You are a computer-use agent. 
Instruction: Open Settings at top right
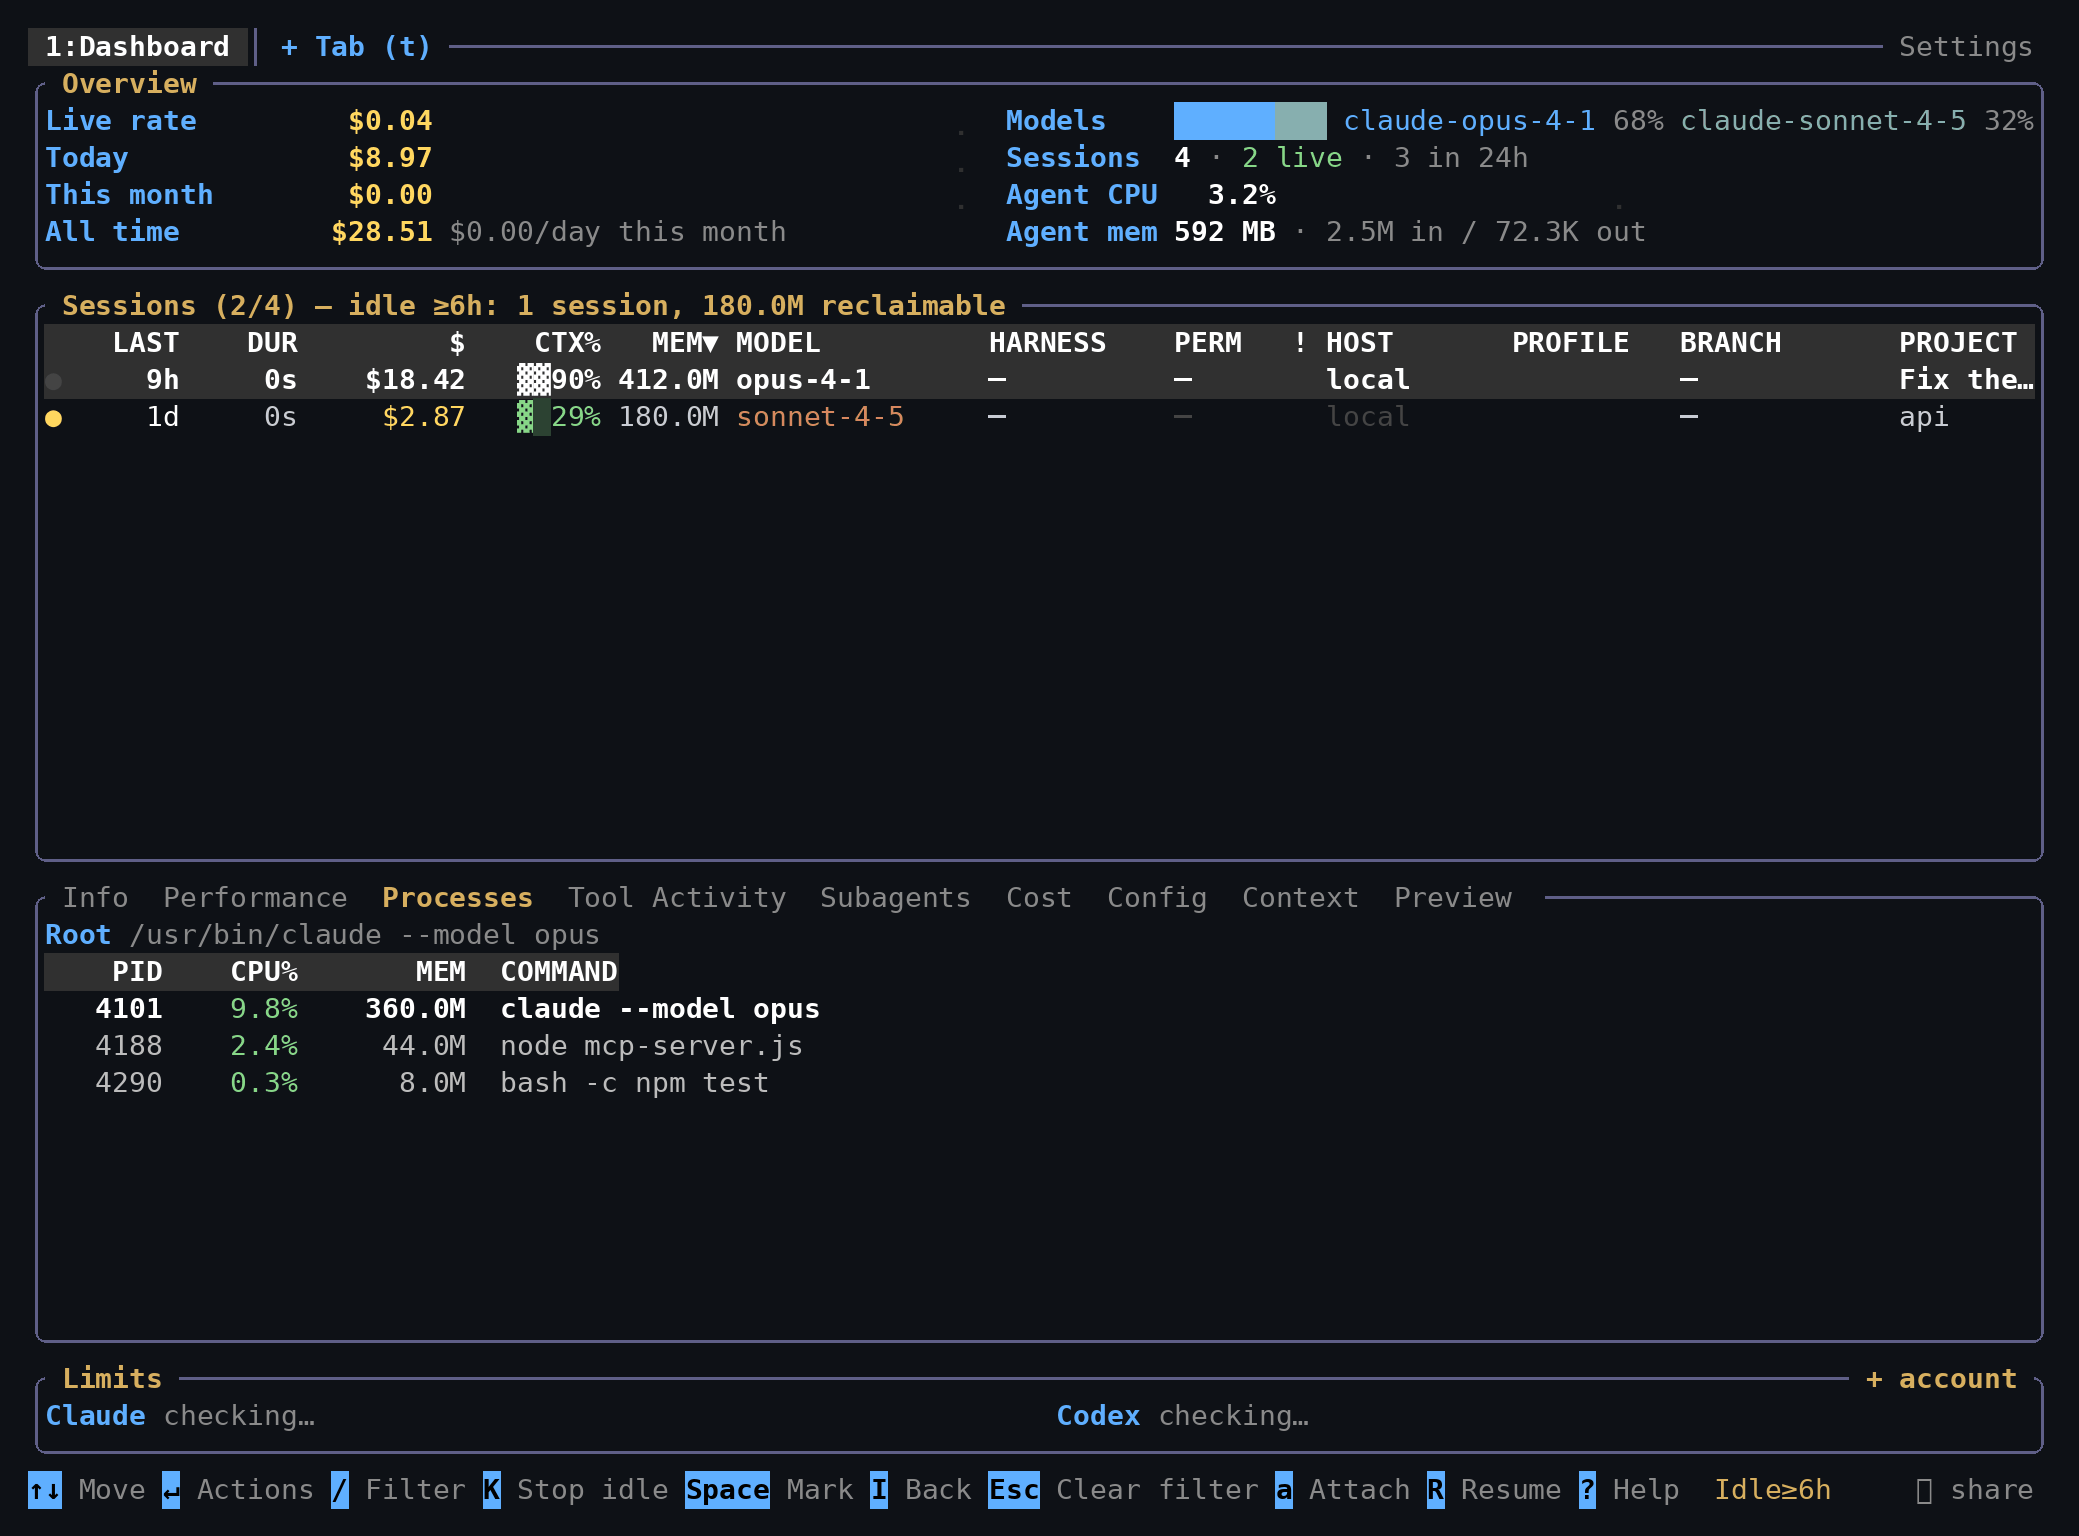[x=1966, y=47]
